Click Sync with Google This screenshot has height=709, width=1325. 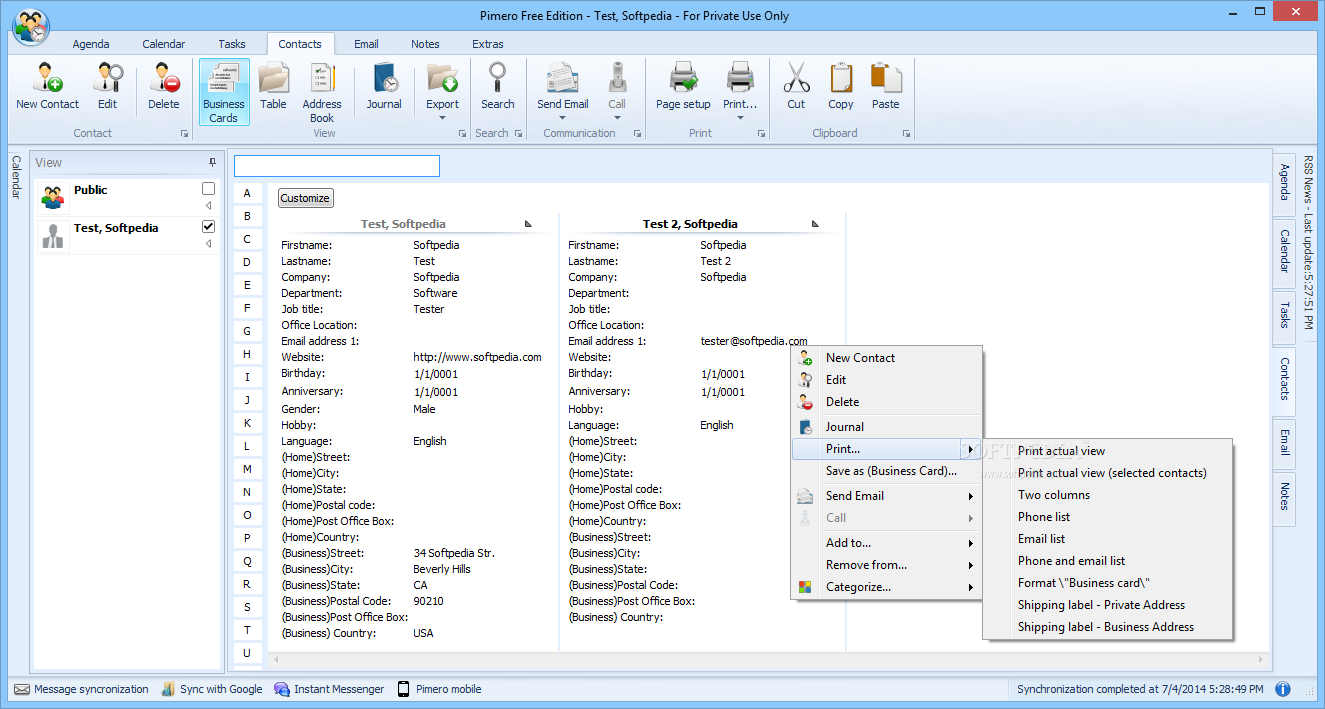(x=211, y=689)
